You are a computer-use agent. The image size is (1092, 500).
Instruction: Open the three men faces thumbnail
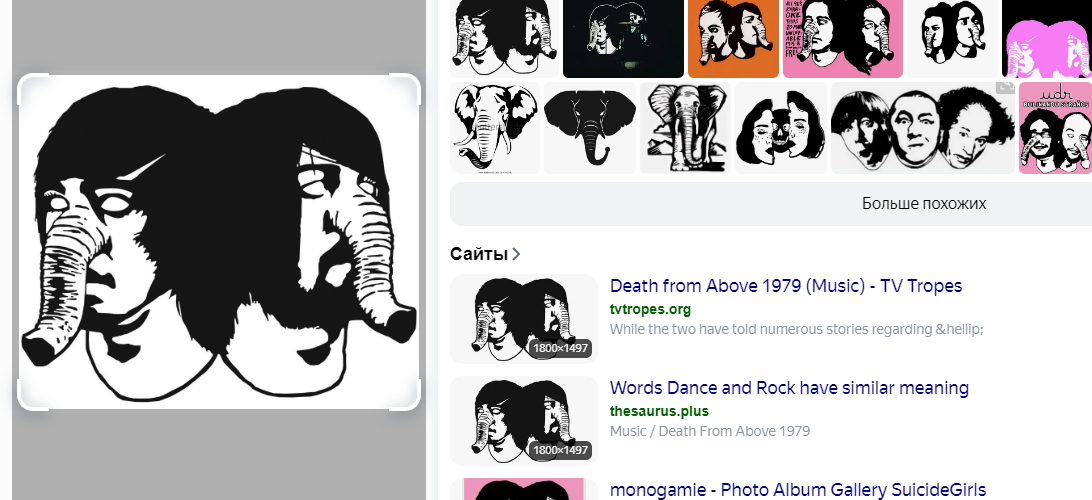(x=923, y=128)
